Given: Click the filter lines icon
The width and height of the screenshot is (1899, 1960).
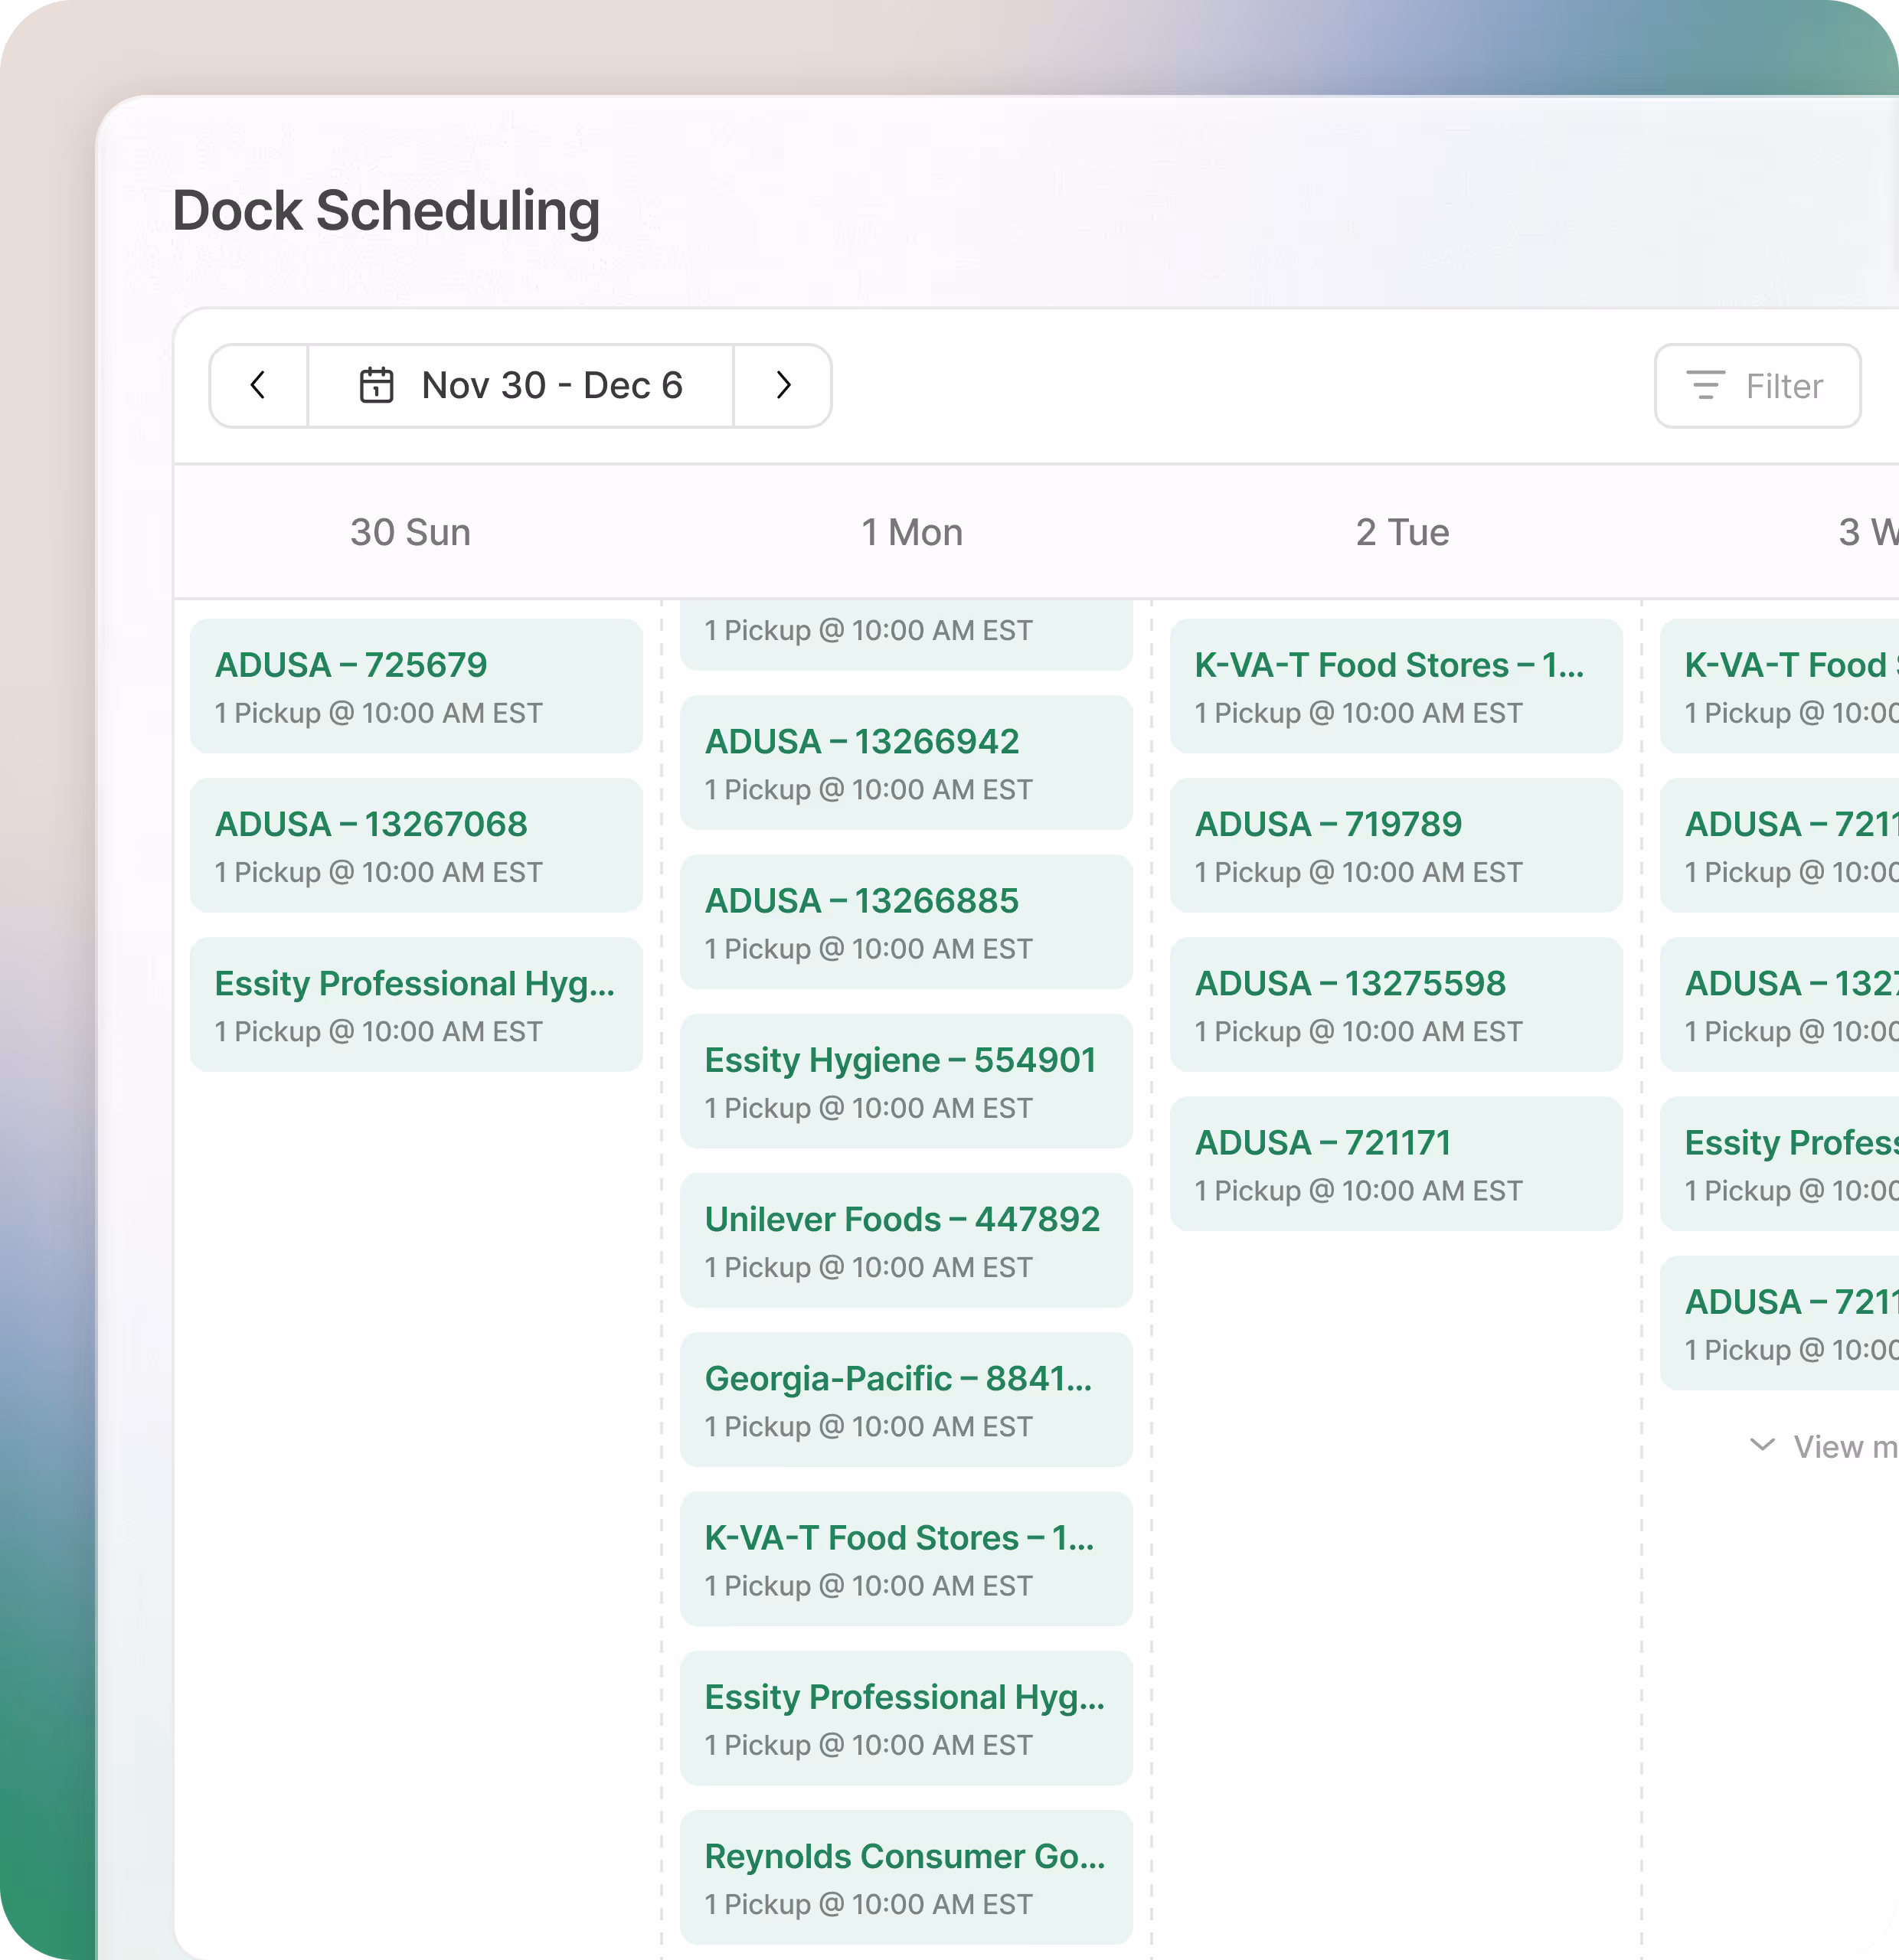Looking at the screenshot, I should (x=1705, y=386).
